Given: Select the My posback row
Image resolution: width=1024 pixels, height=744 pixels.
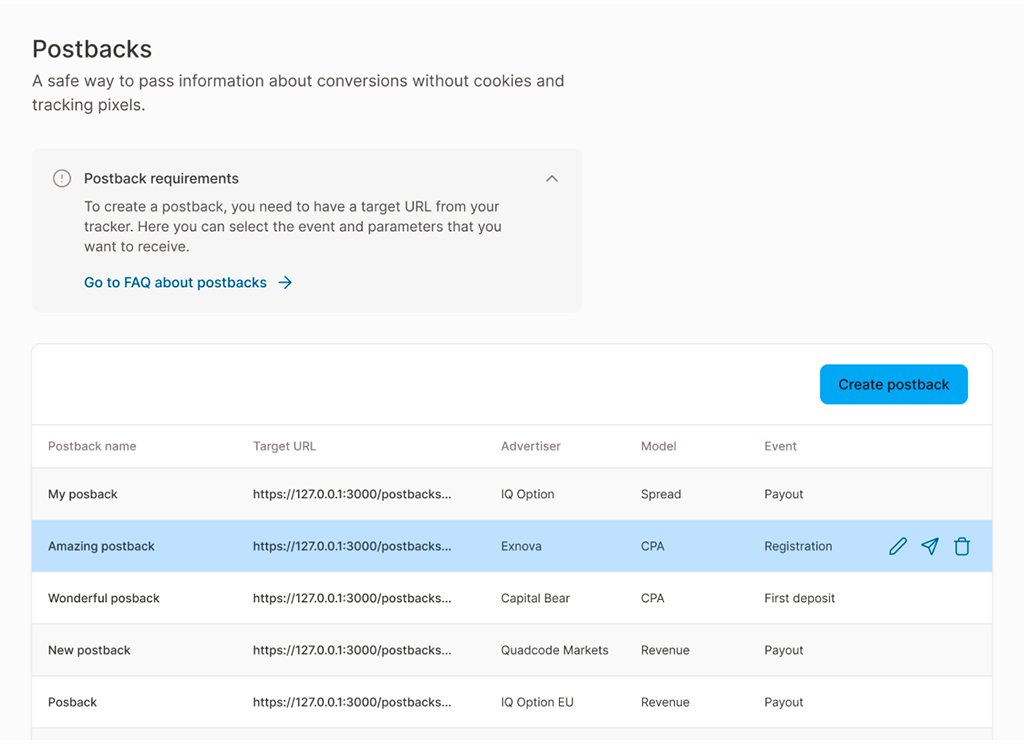Looking at the screenshot, I should [83, 494].
